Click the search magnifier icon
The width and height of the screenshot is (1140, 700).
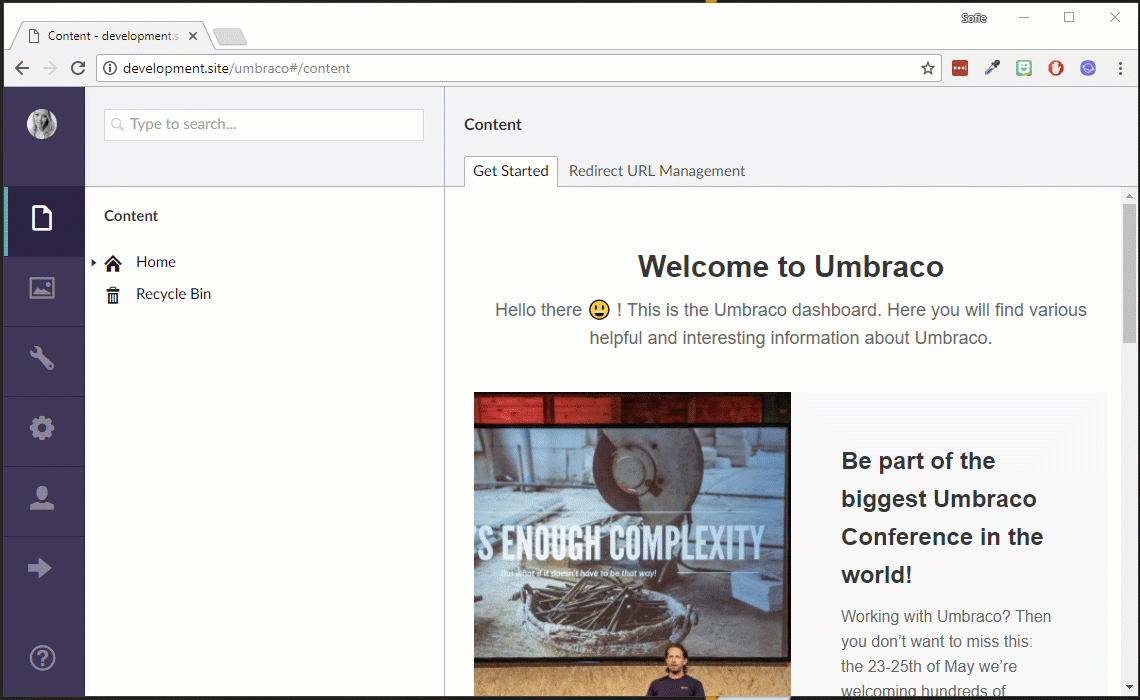click(117, 125)
